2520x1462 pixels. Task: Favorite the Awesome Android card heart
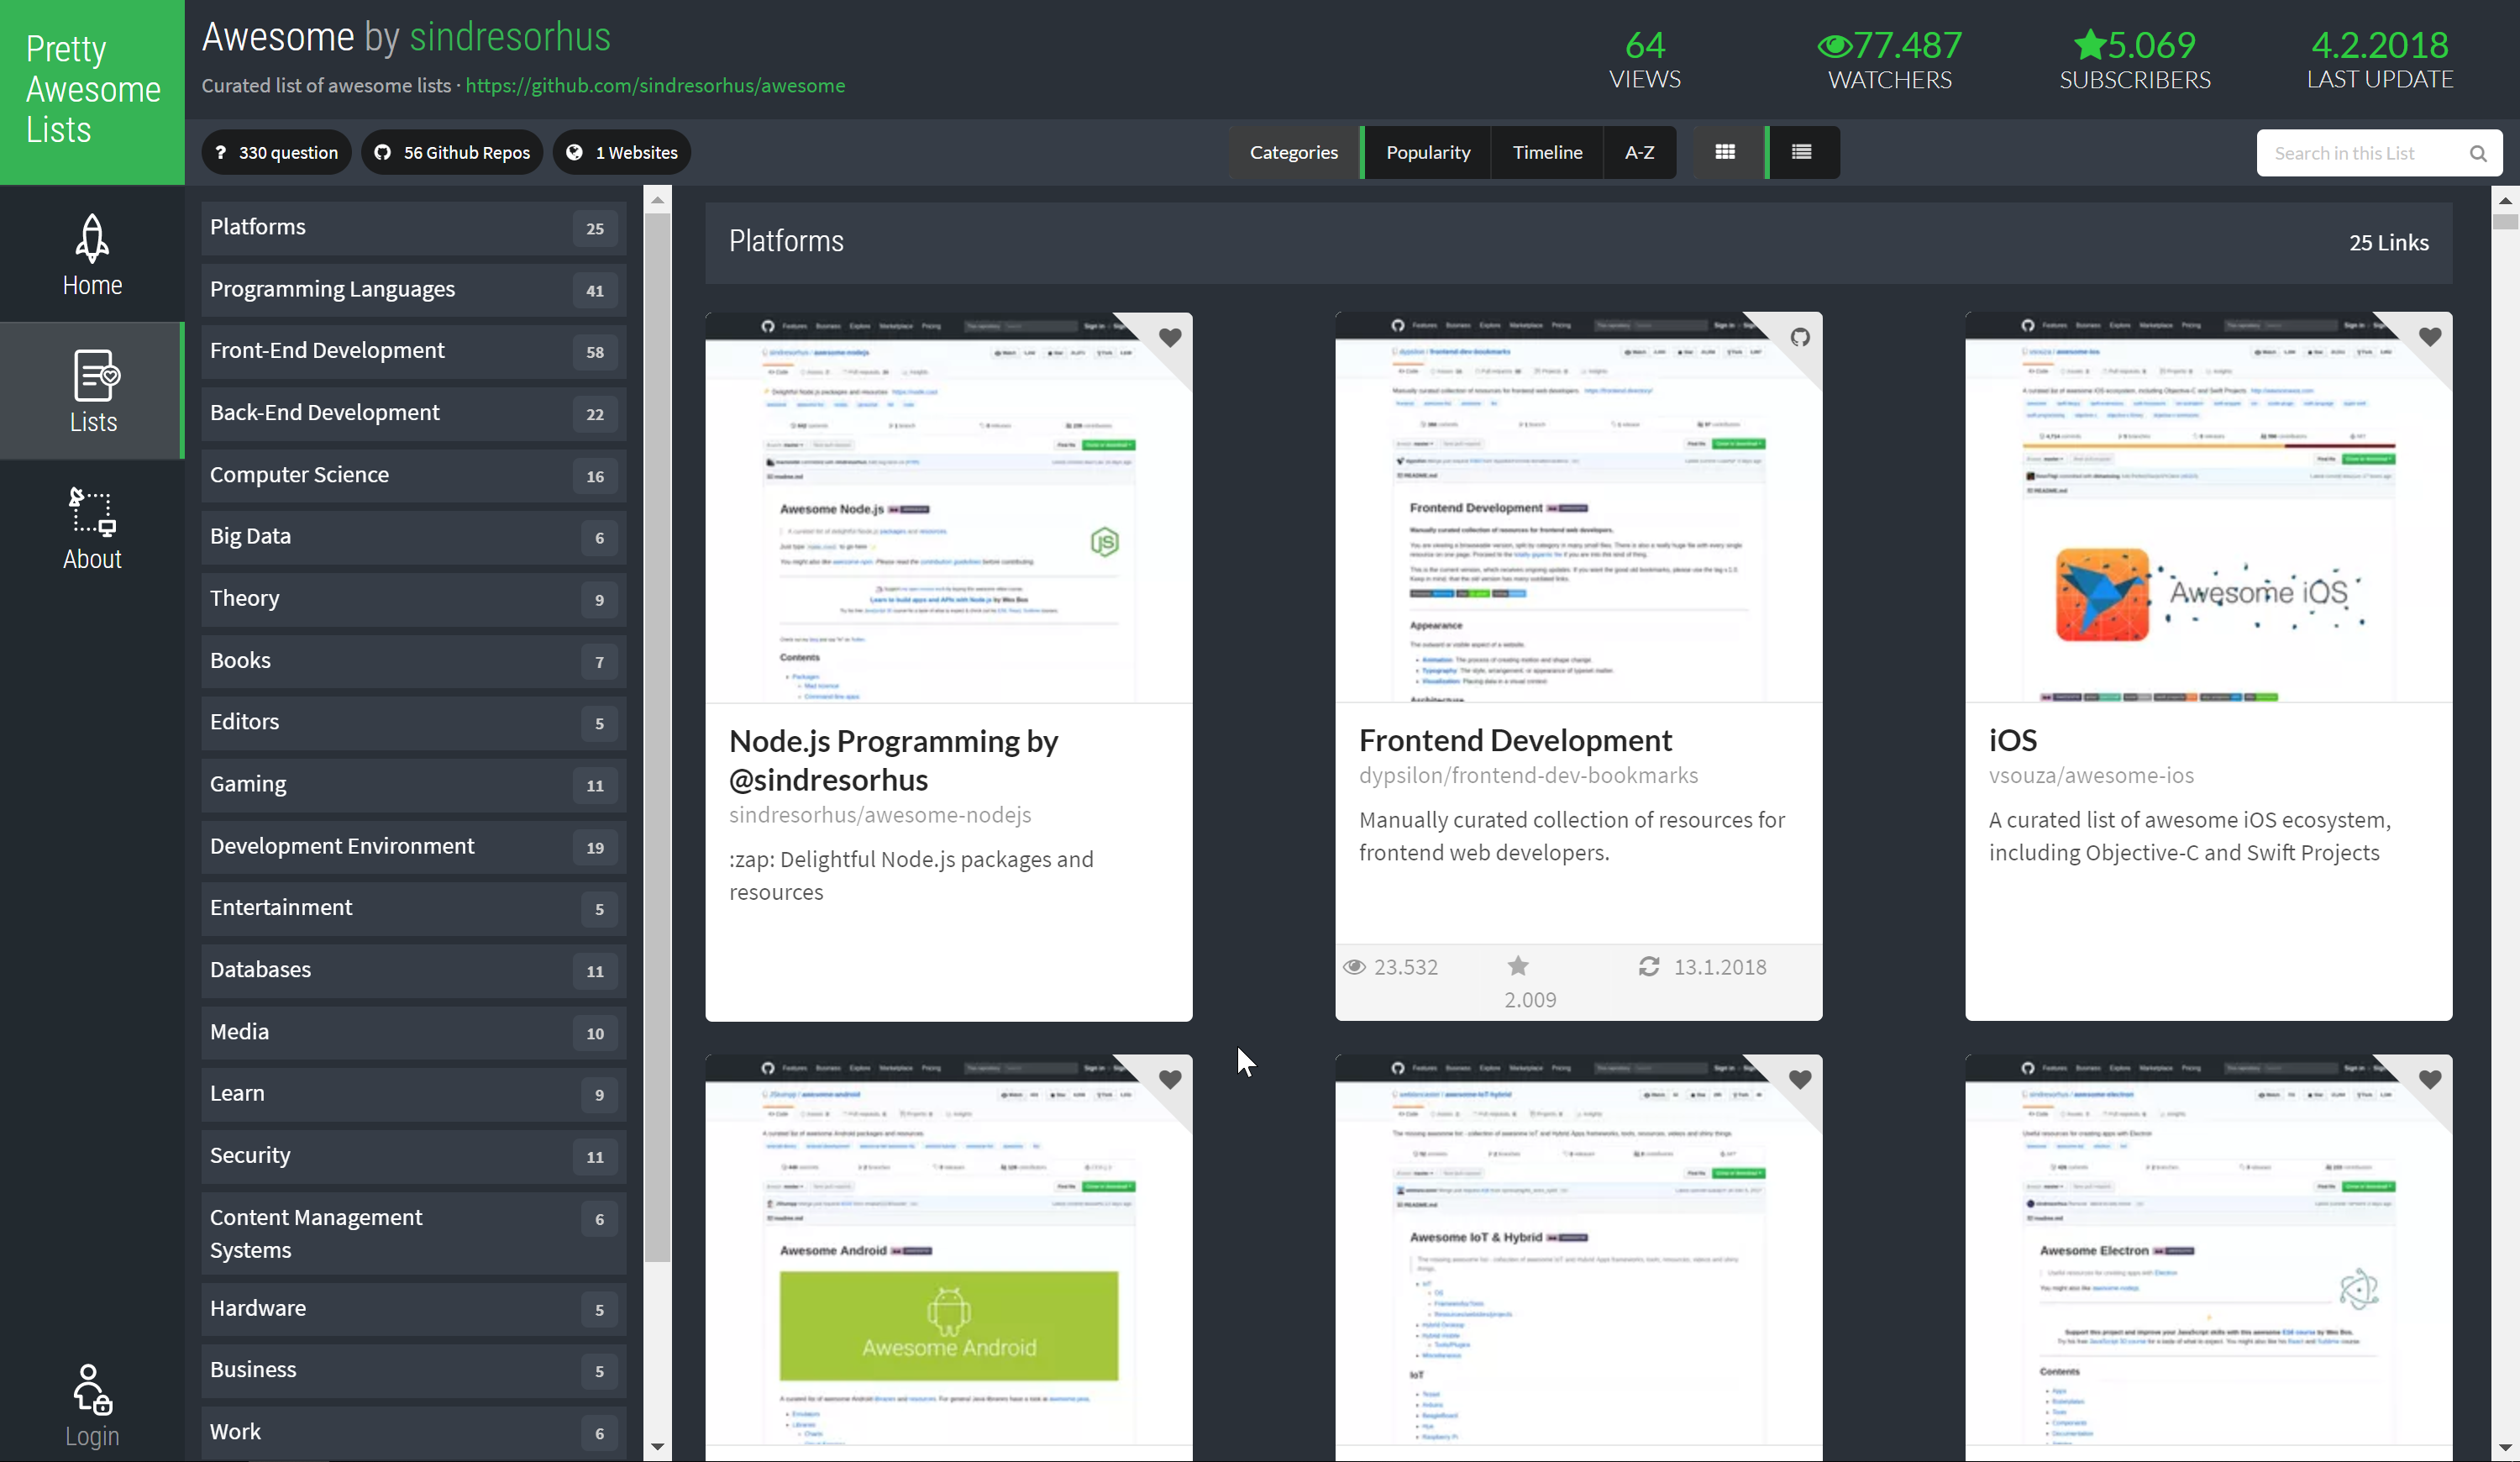[1170, 1079]
